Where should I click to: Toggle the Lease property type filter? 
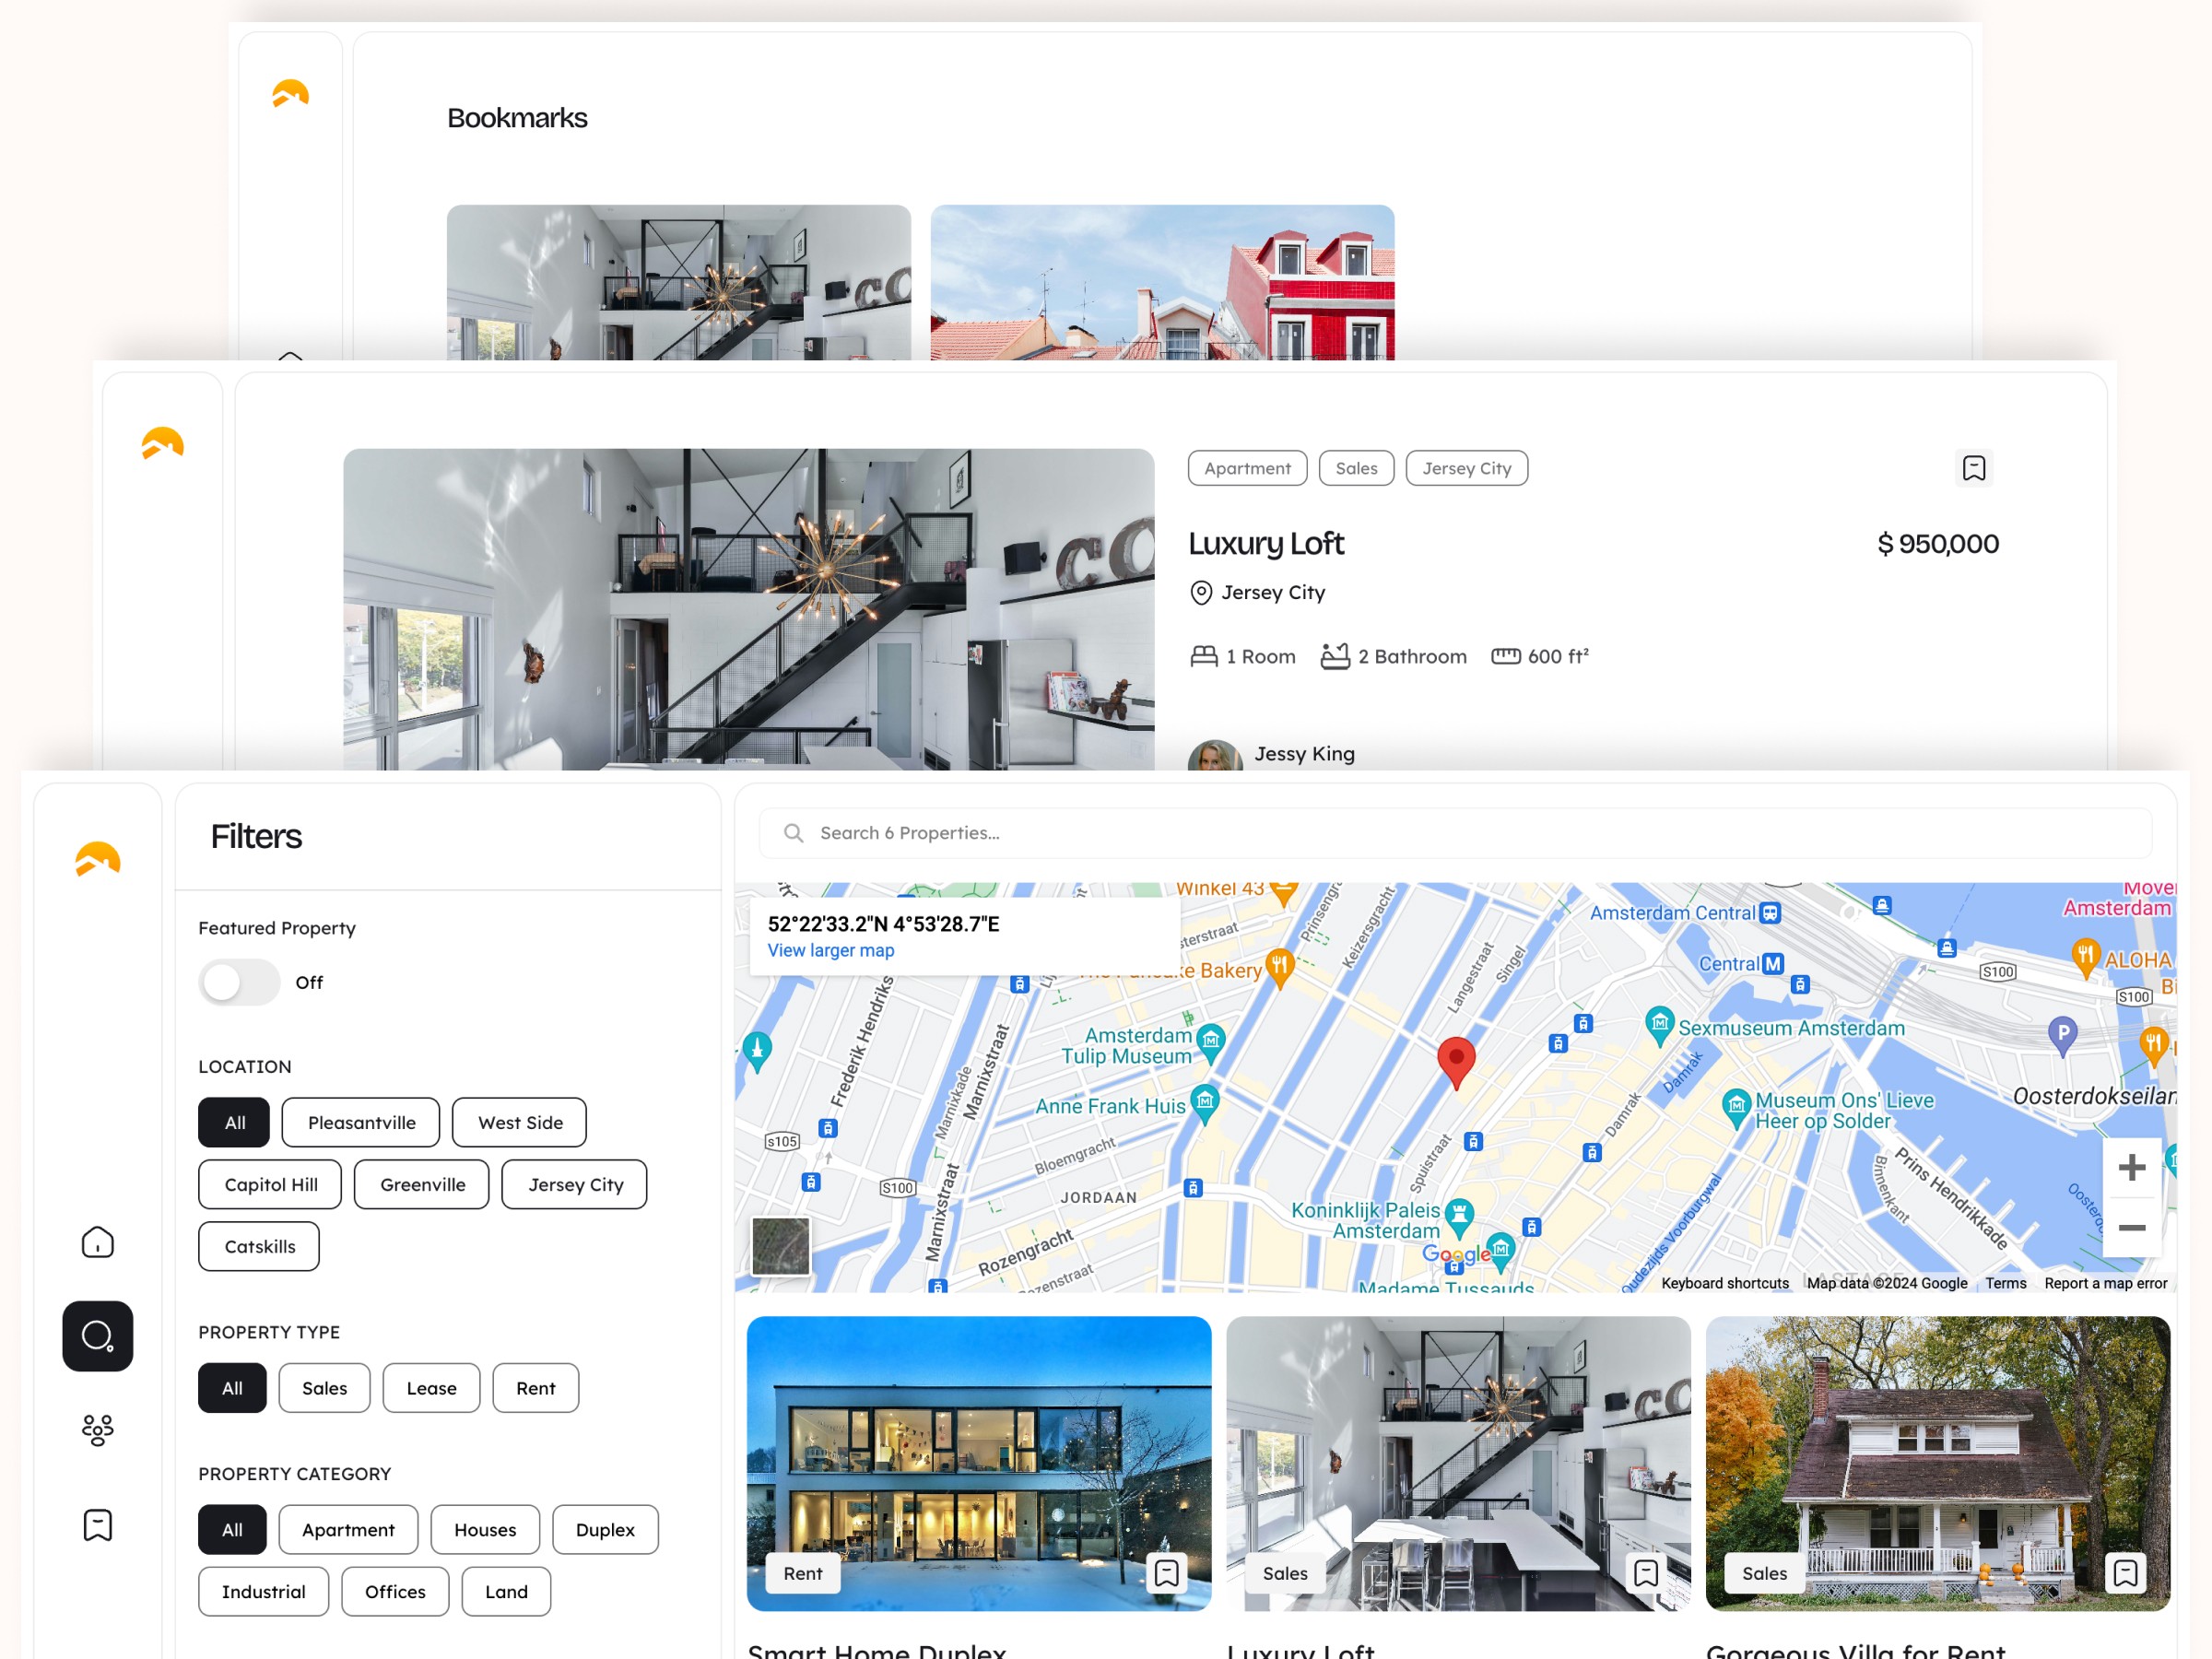(x=431, y=1388)
